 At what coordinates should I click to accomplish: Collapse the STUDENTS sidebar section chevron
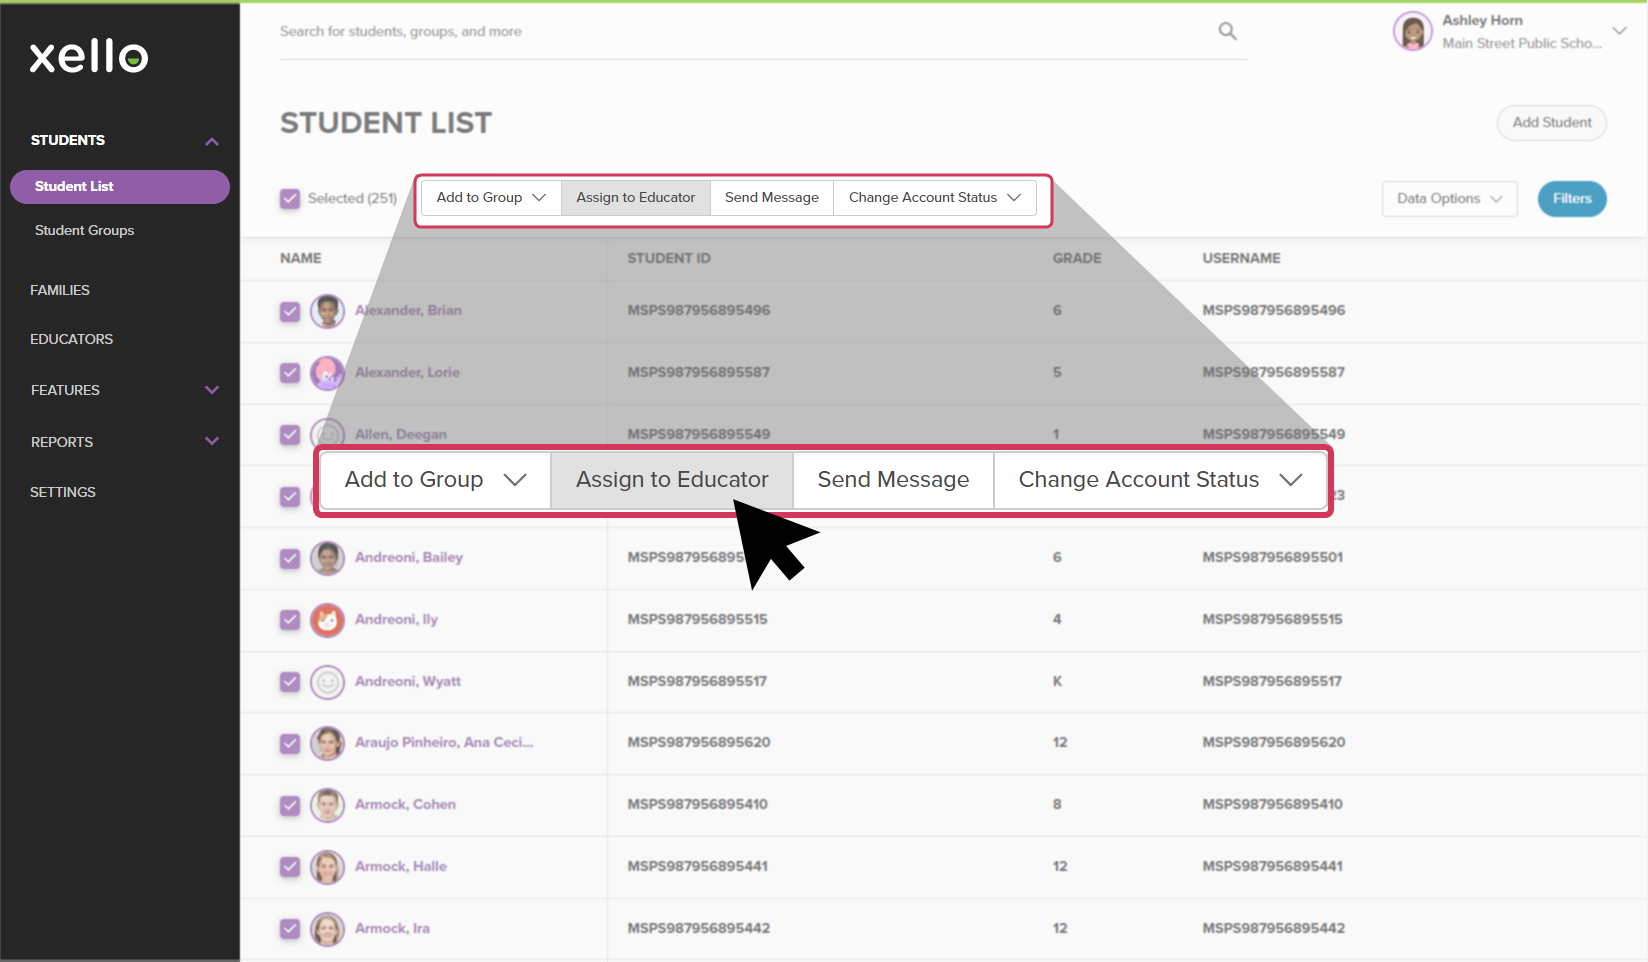(x=212, y=141)
